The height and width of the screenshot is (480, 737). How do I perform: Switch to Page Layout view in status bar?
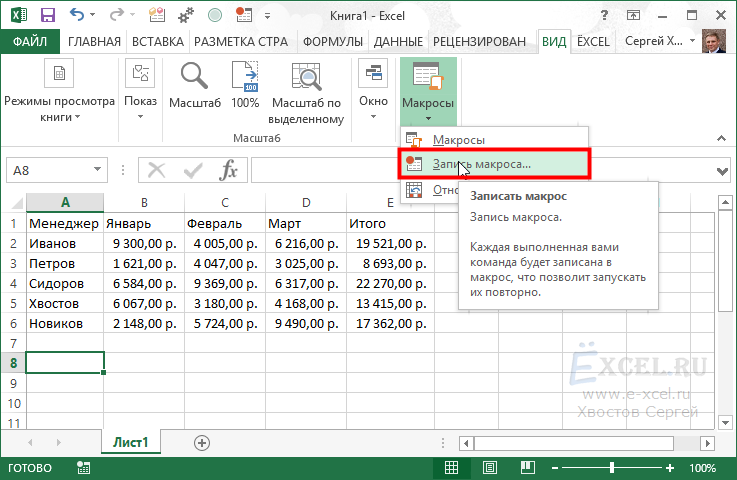(x=490, y=468)
